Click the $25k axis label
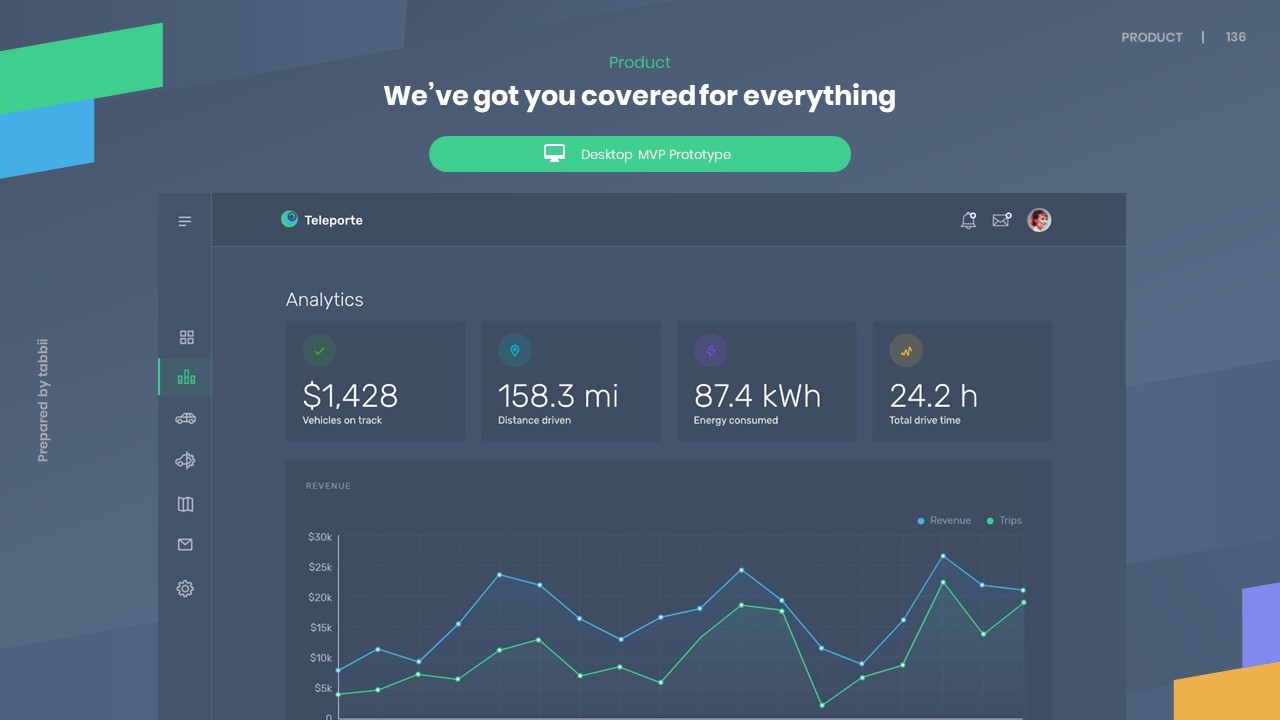Image resolution: width=1280 pixels, height=720 pixels. pos(320,567)
